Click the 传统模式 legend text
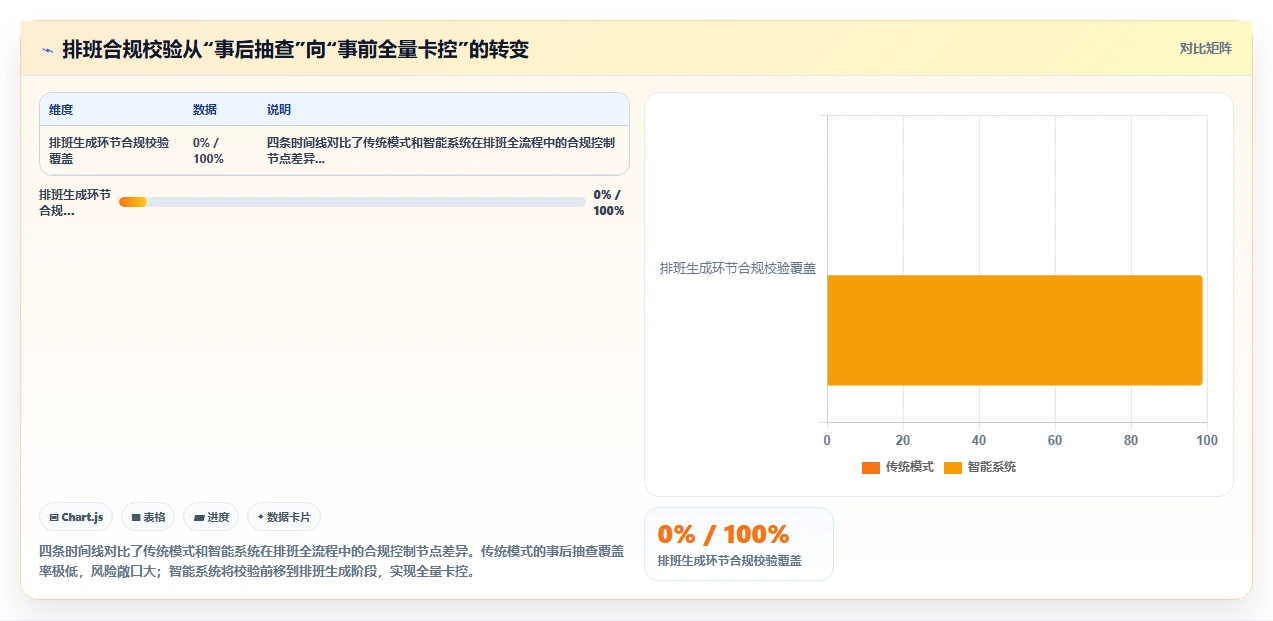The height and width of the screenshot is (621, 1273). point(909,468)
